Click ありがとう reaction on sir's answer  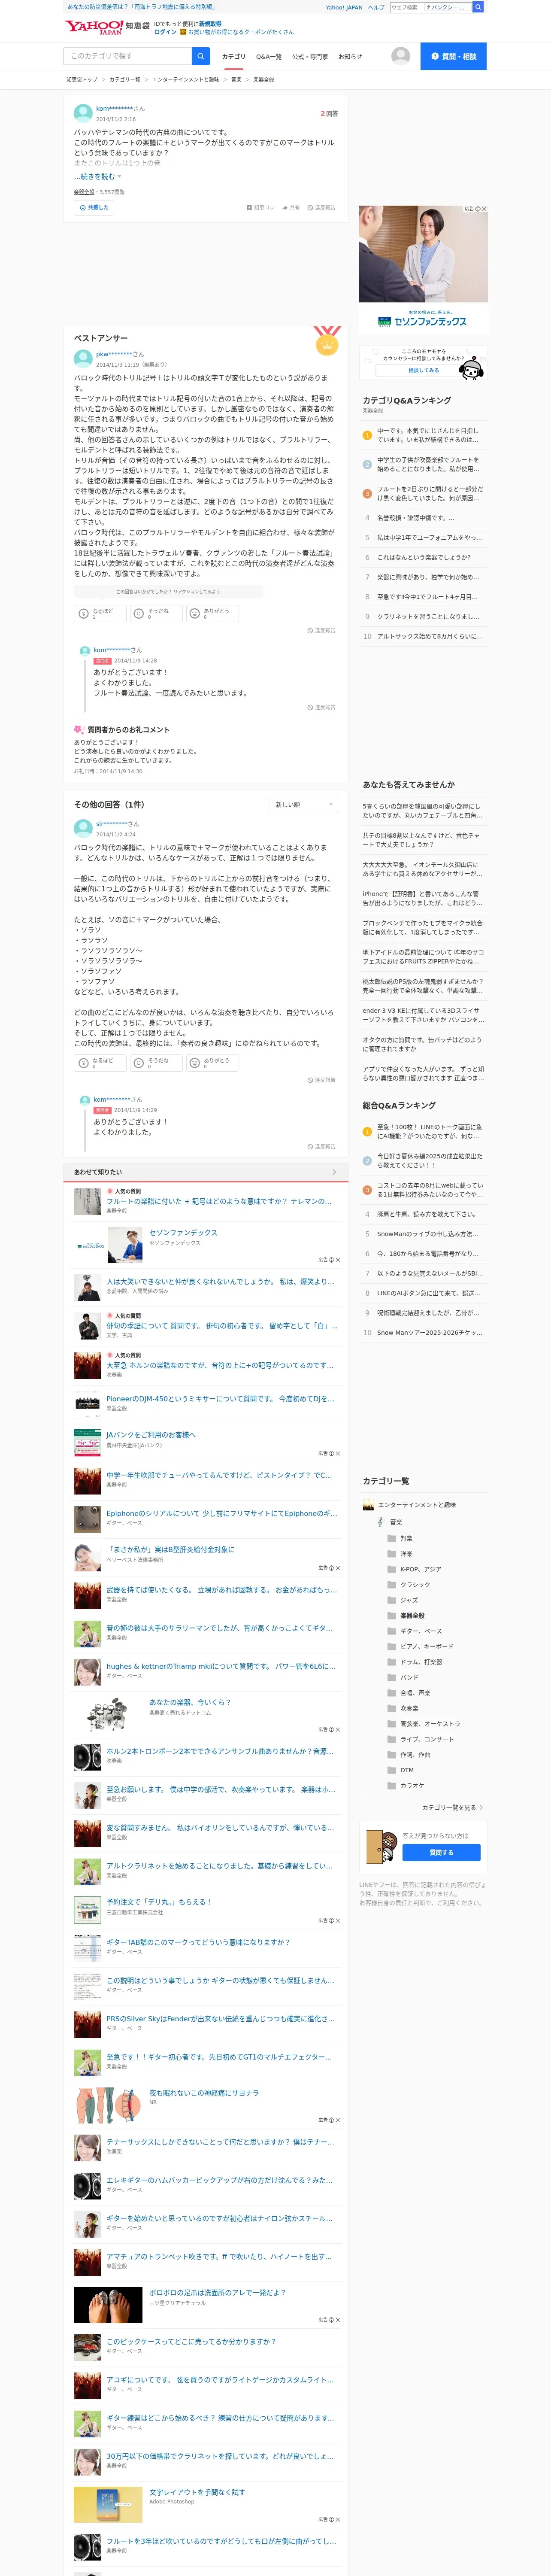(212, 1062)
